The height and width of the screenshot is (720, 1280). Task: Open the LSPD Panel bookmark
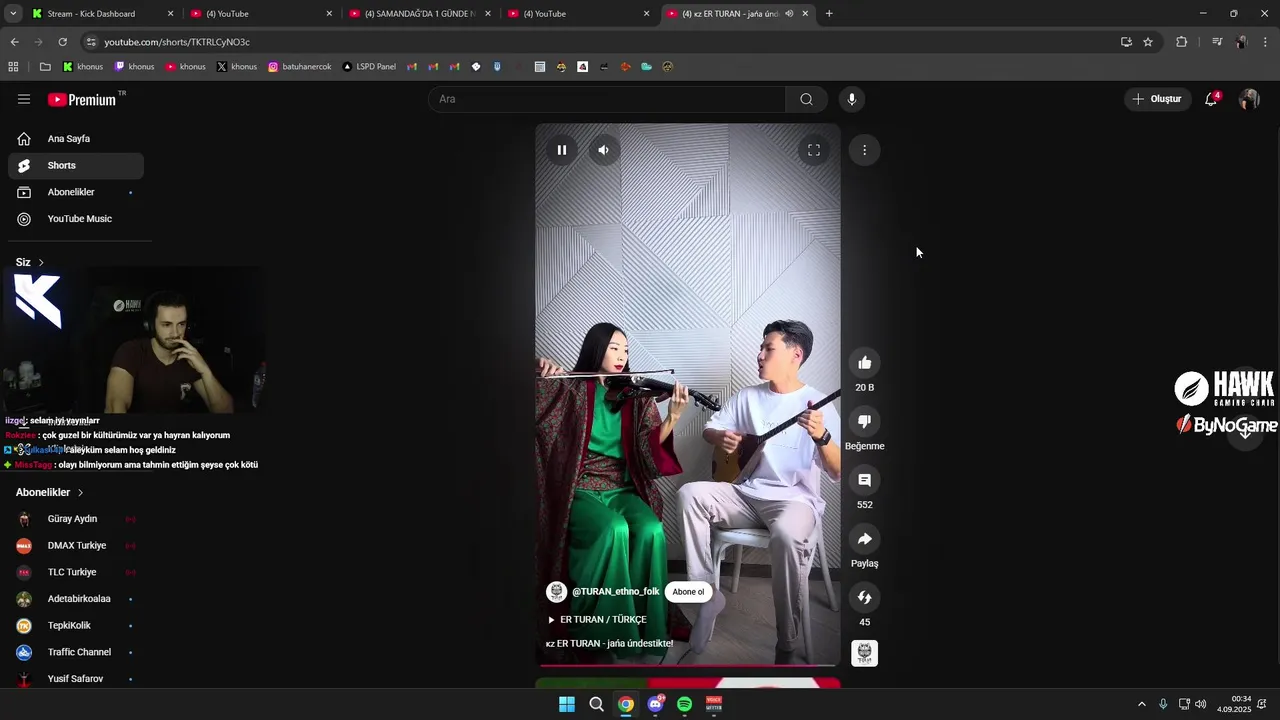tap(369, 67)
